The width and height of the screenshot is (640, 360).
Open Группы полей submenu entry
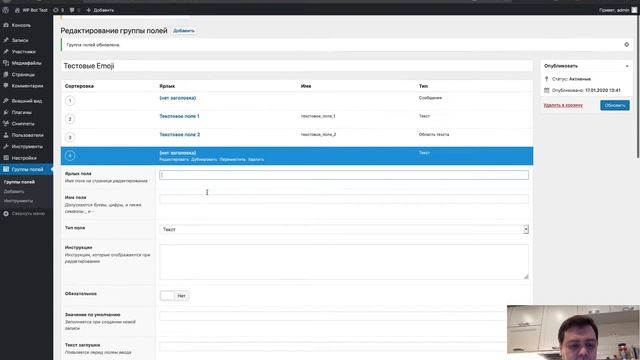point(19,182)
